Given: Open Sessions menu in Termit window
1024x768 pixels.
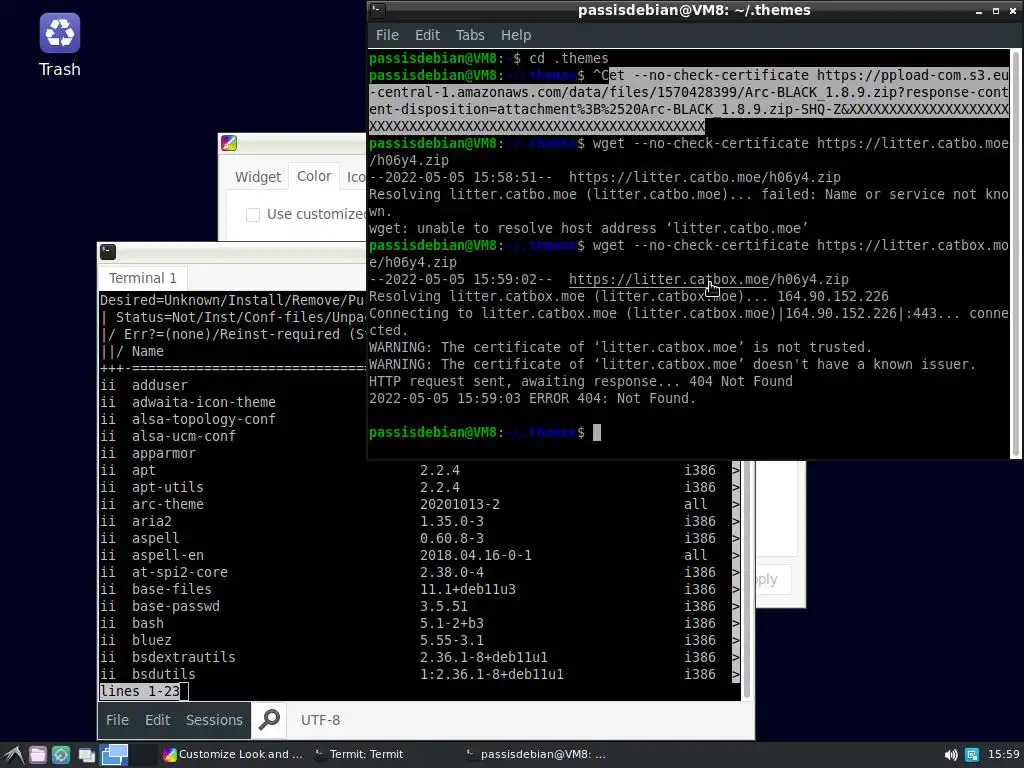Looking at the screenshot, I should point(214,720).
